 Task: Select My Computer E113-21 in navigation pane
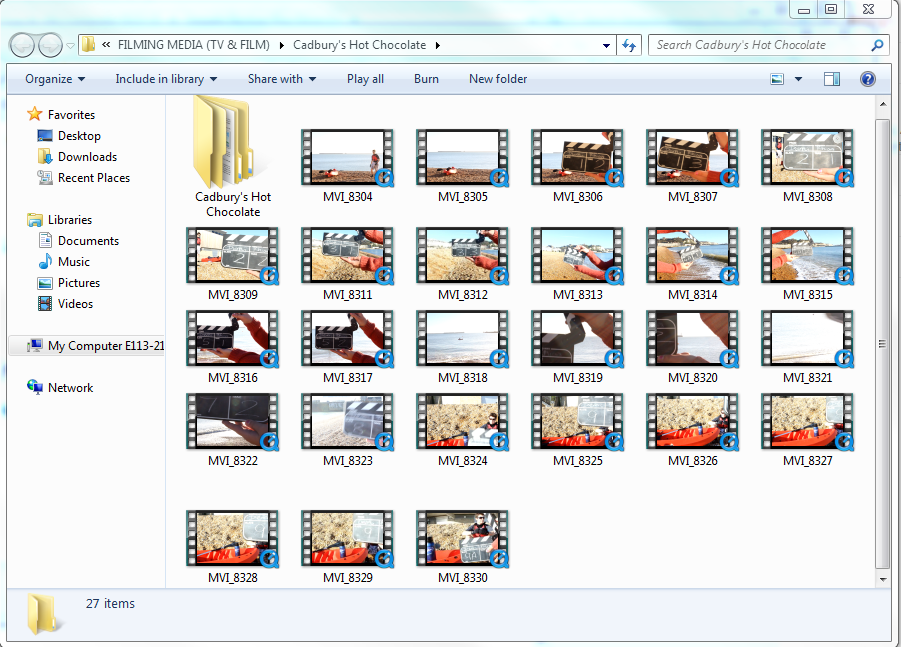click(x=95, y=346)
